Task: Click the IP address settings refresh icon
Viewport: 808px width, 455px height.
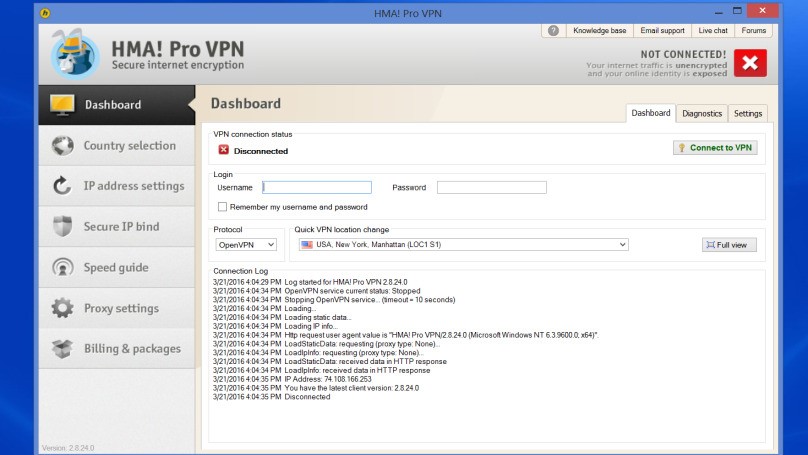Action: click(x=62, y=186)
